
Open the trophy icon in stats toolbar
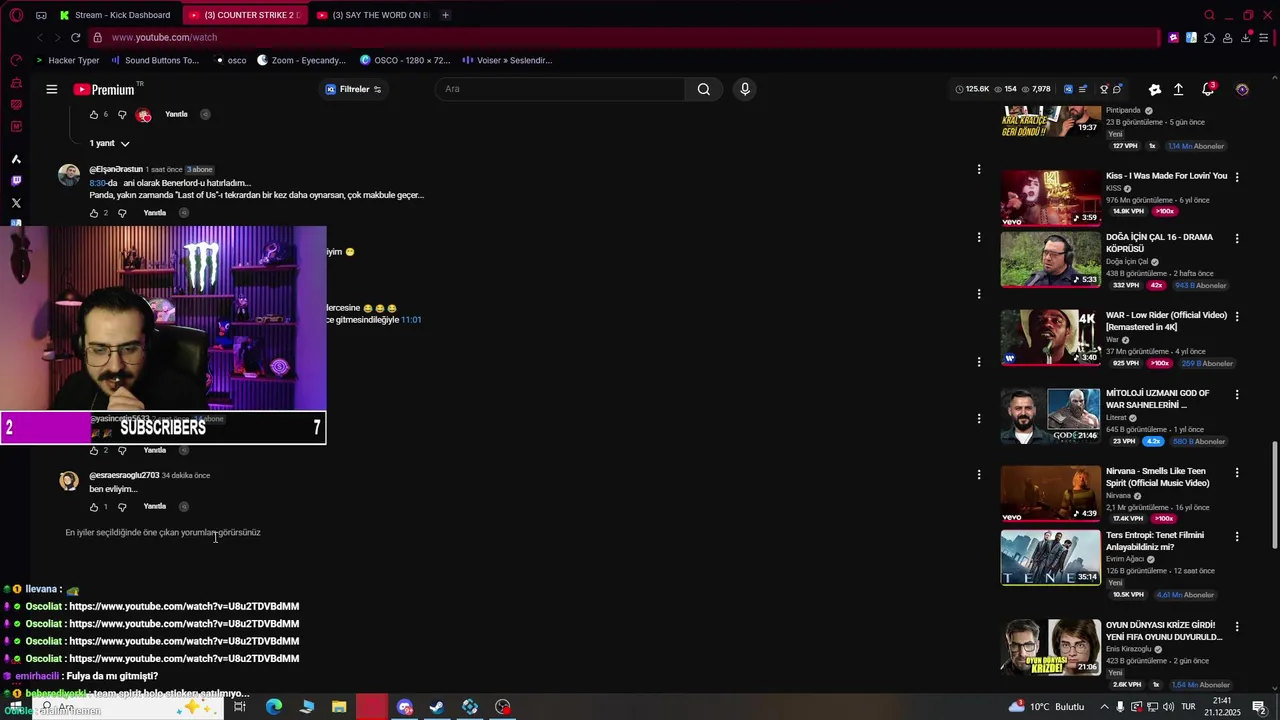click(x=1104, y=89)
